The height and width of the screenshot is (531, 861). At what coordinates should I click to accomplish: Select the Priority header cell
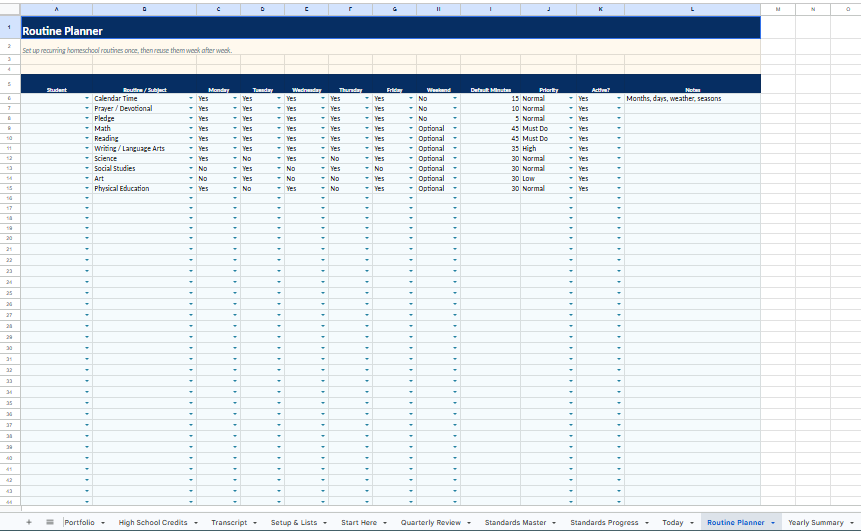549,84
